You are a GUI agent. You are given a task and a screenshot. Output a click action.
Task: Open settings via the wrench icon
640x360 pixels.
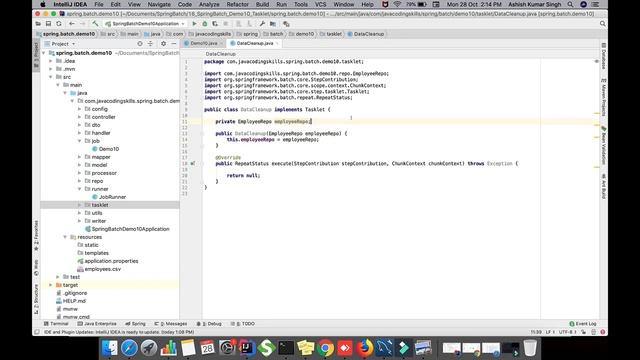[262, 24]
